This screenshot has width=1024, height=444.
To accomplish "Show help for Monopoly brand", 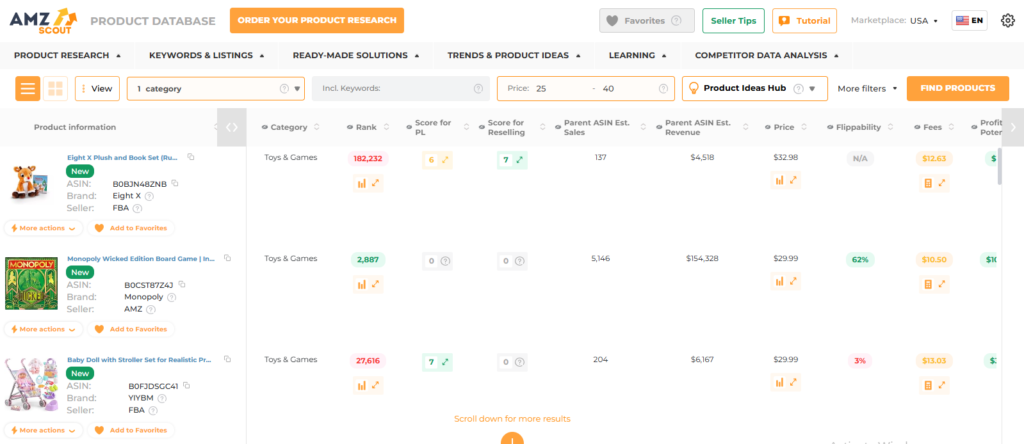I will [x=172, y=297].
